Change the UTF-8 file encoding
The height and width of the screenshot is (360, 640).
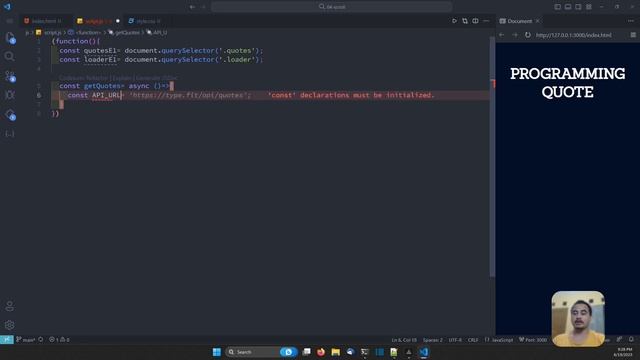click(455, 340)
